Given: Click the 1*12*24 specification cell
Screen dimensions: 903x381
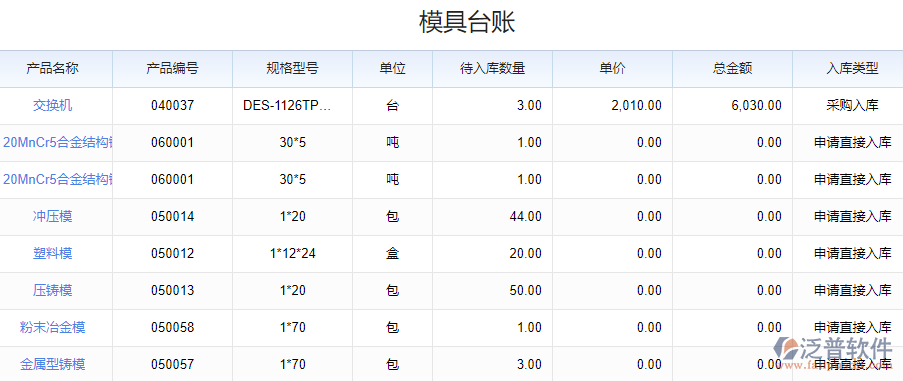Looking at the screenshot, I should (293, 253).
